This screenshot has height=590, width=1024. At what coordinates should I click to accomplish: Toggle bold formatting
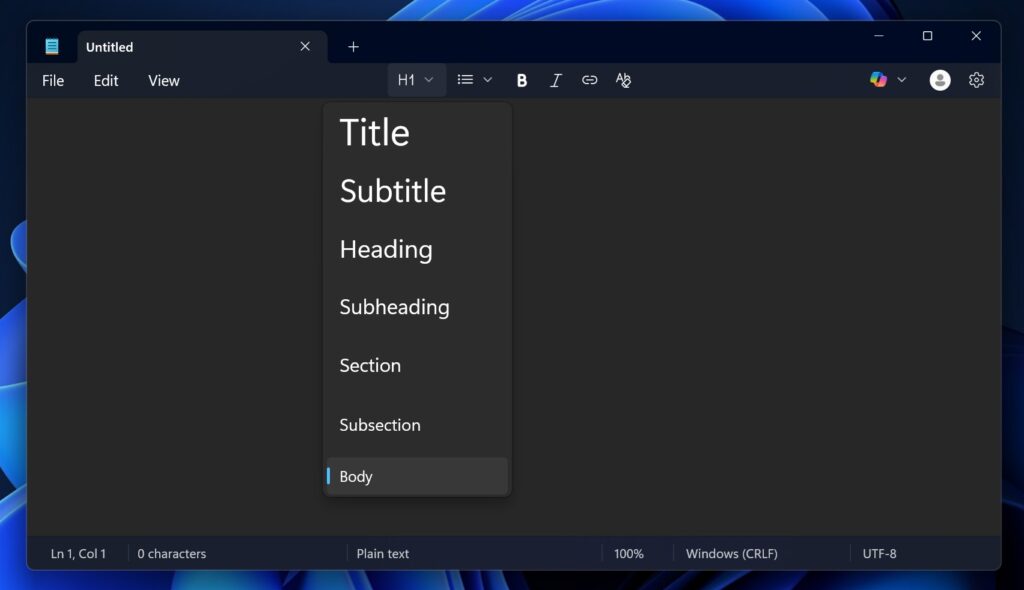pos(521,80)
